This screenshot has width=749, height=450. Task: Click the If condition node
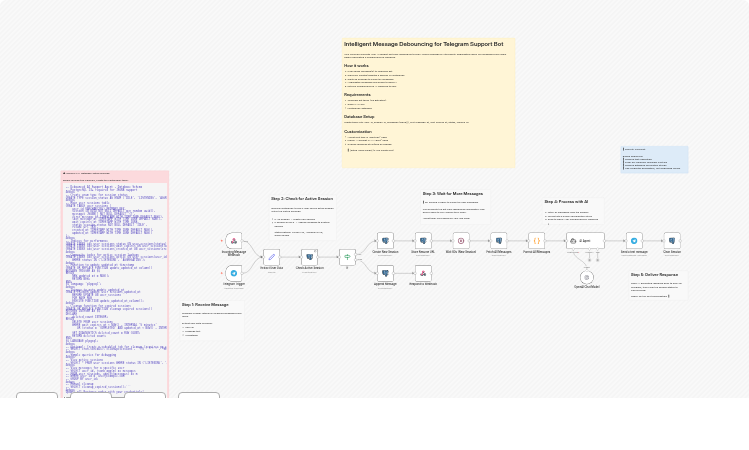click(347, 256)
